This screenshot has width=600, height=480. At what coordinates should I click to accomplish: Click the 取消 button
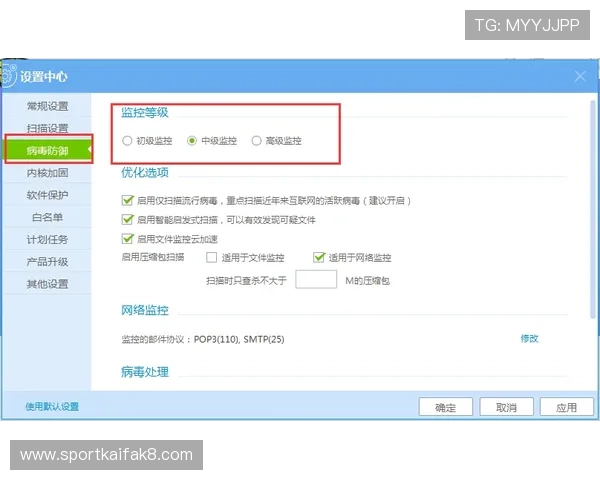[x=506, y=407]
